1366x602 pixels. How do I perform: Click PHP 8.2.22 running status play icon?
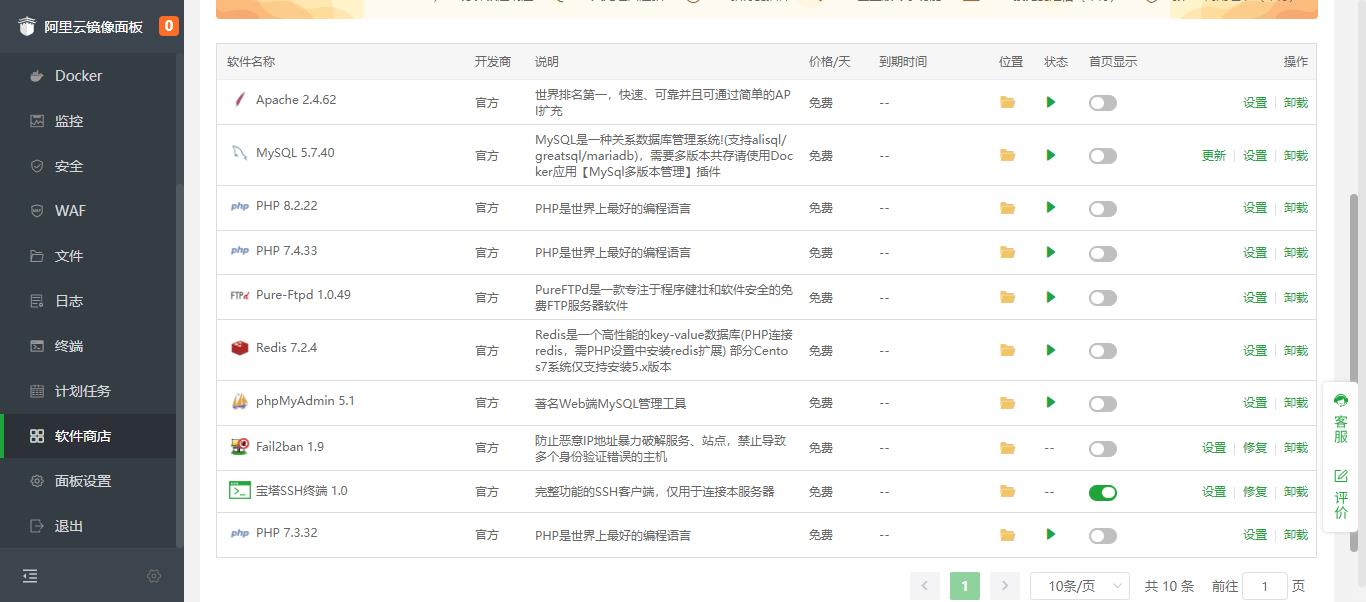[x=1050, y=207]
